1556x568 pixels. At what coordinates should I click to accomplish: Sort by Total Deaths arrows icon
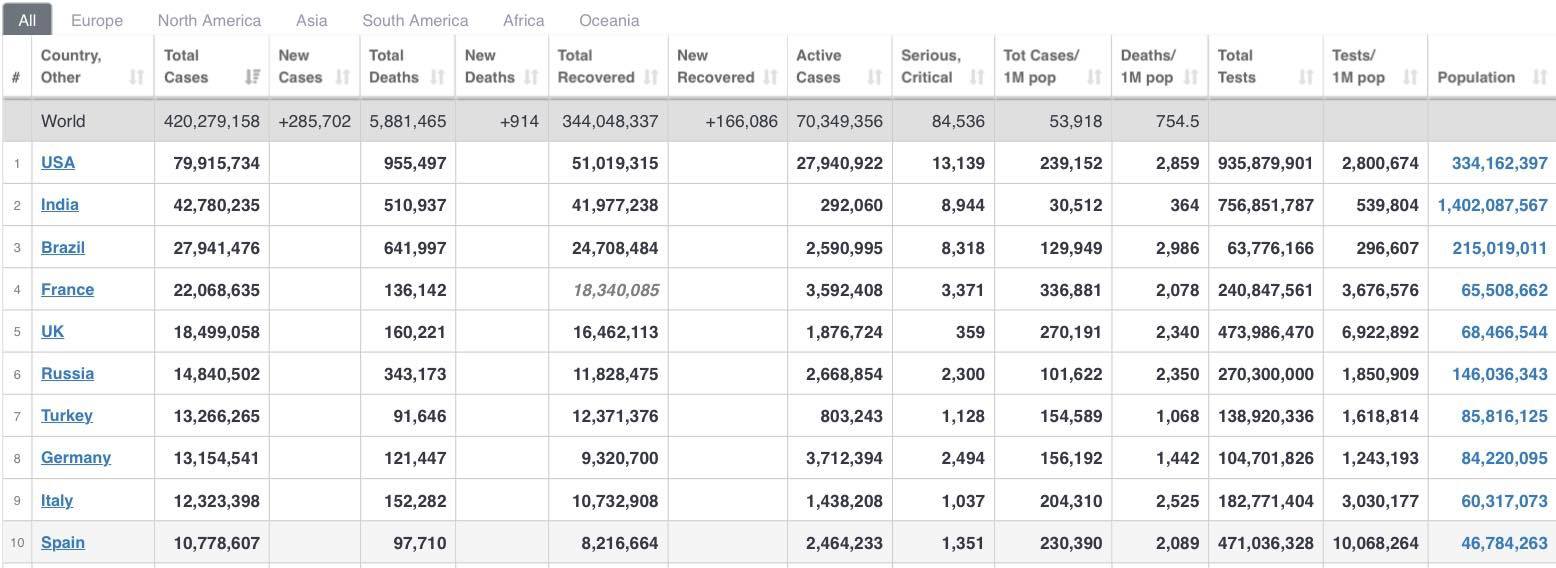438,77
